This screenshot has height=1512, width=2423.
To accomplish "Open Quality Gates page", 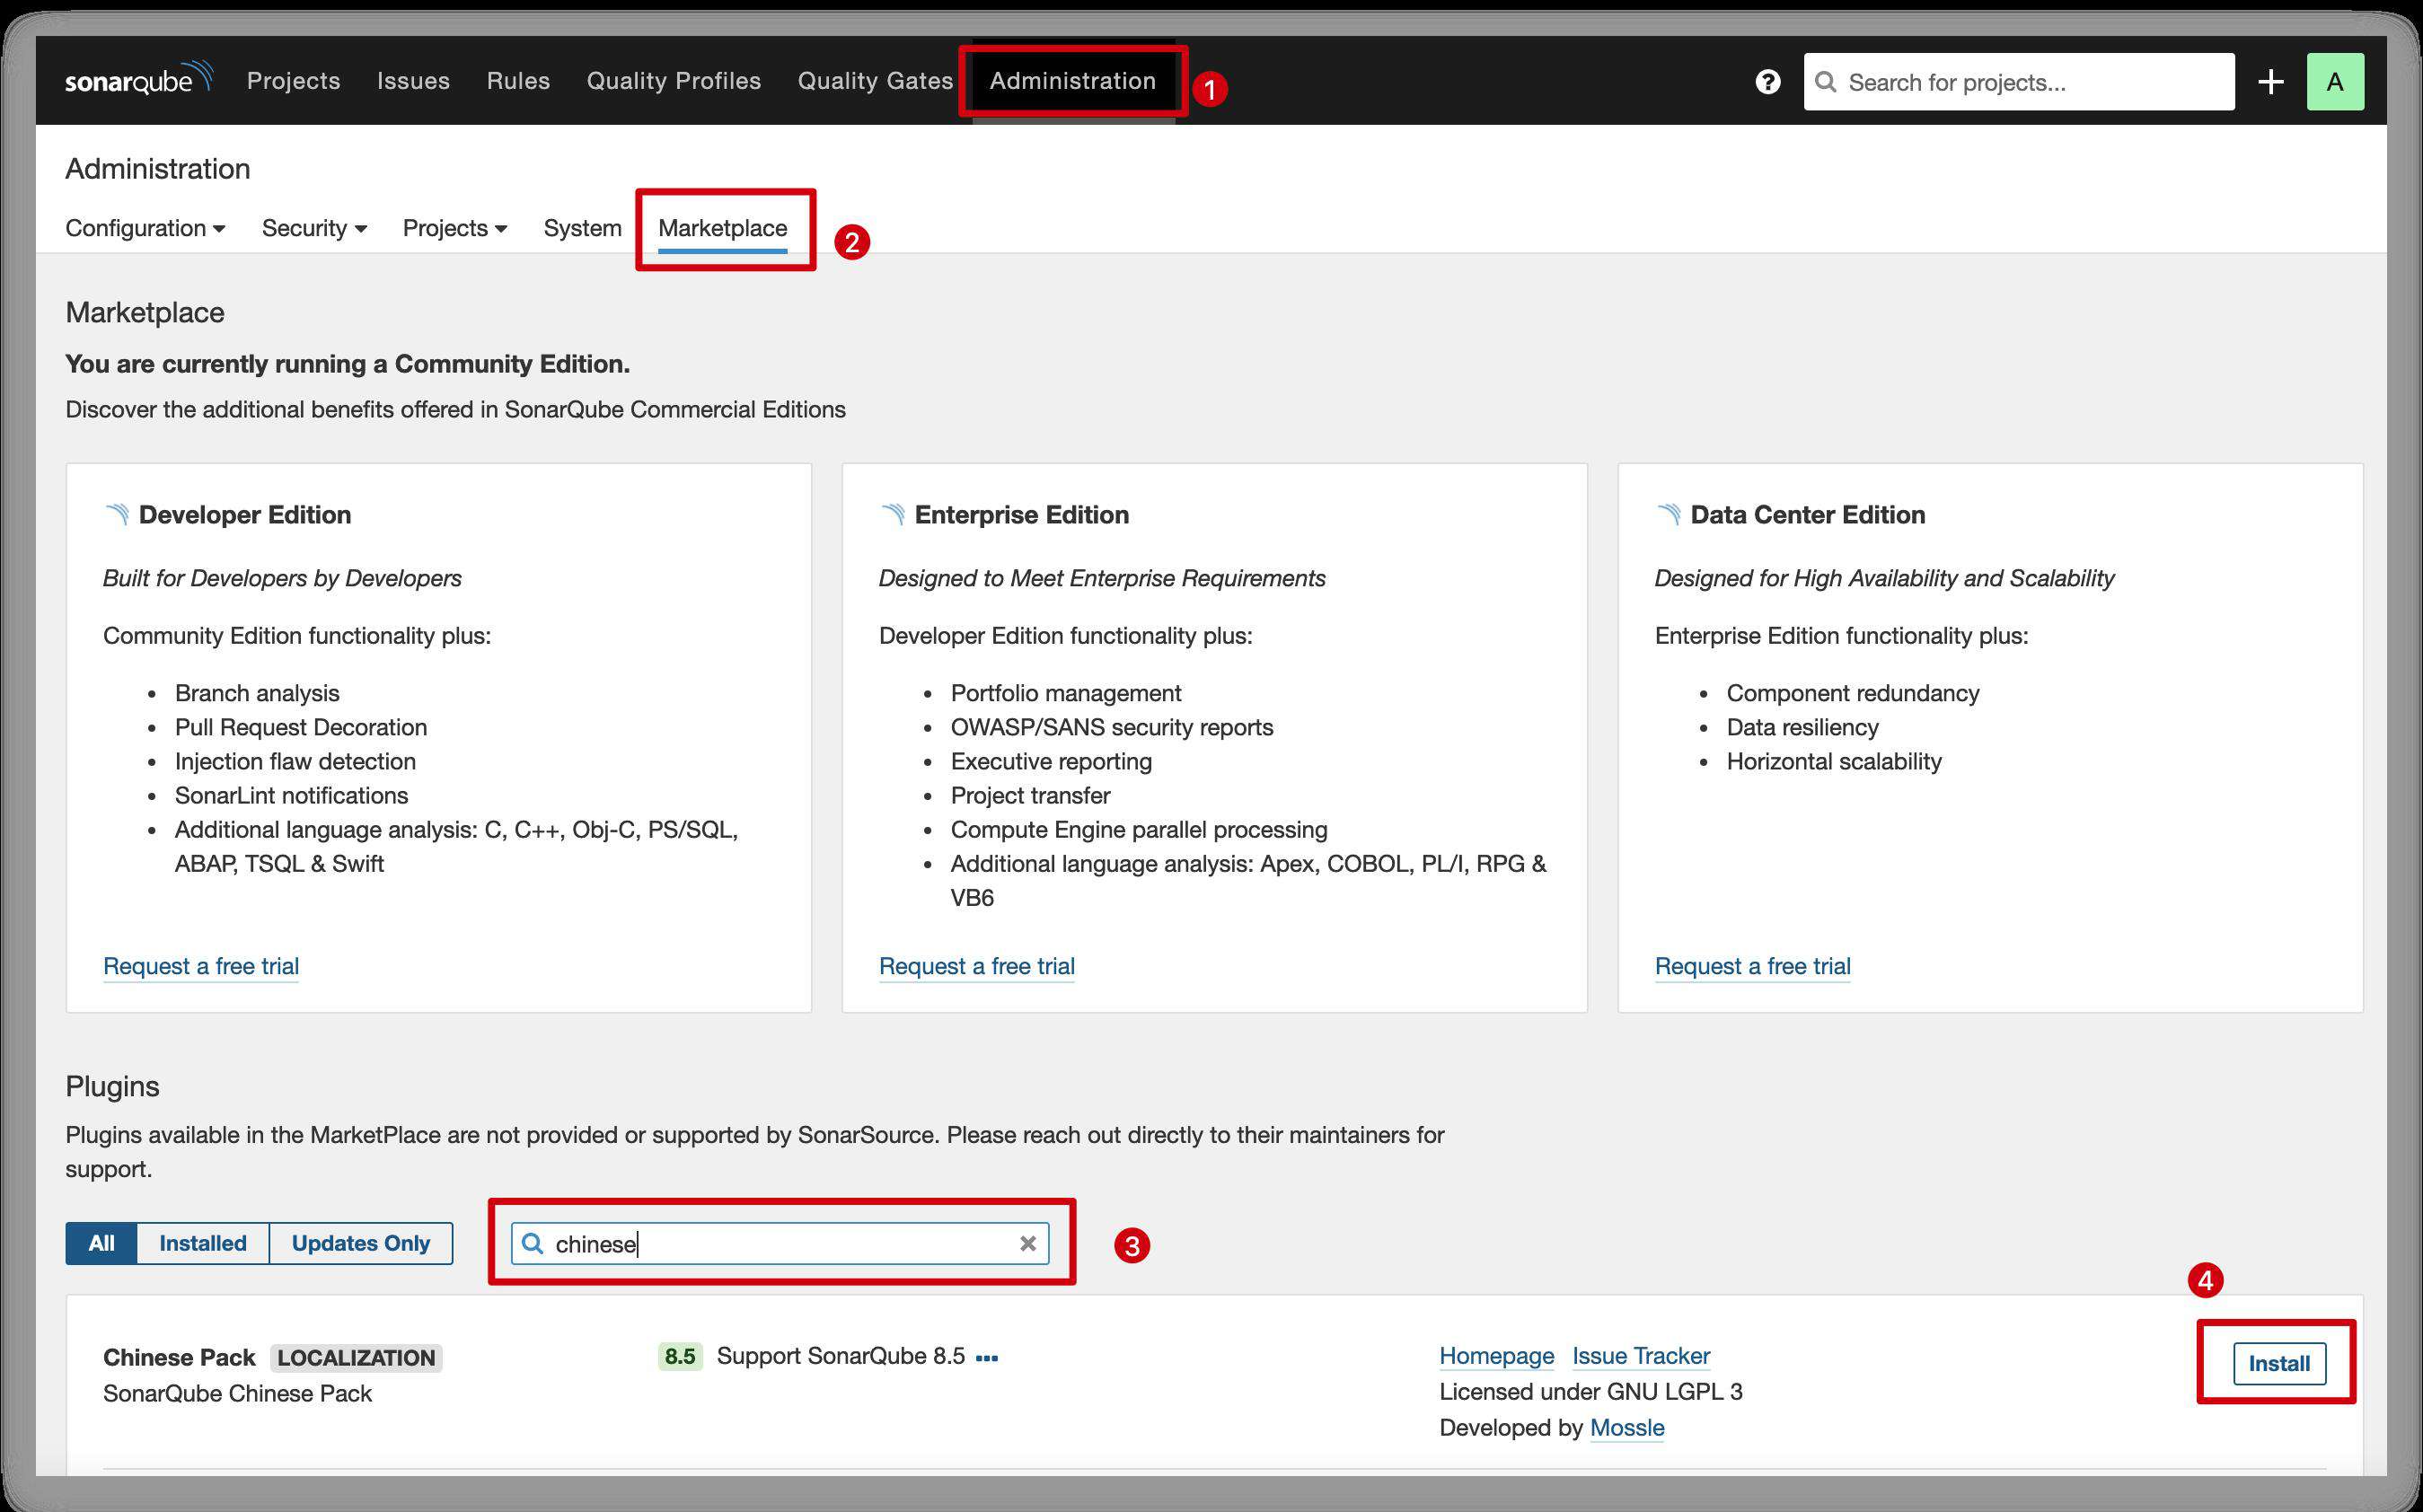I will tap(875, 80).
